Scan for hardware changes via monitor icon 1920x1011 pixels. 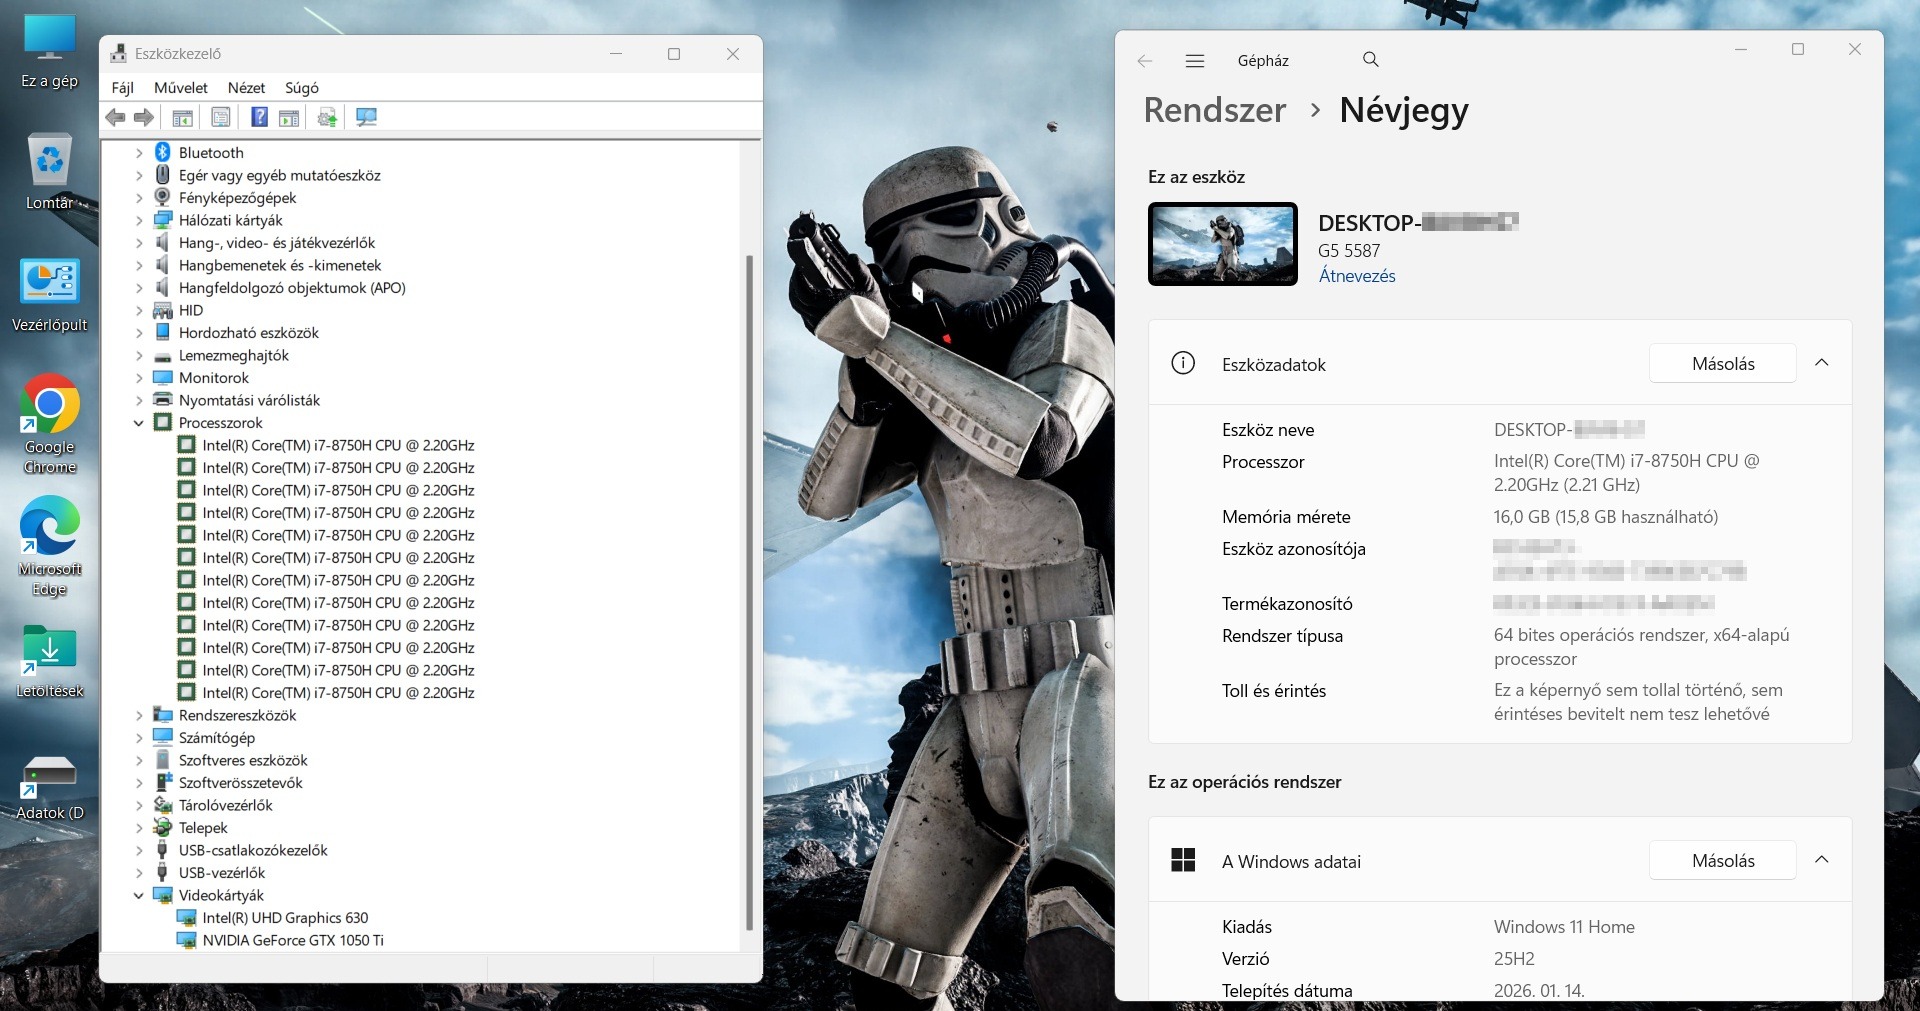(x=367, y=118)
